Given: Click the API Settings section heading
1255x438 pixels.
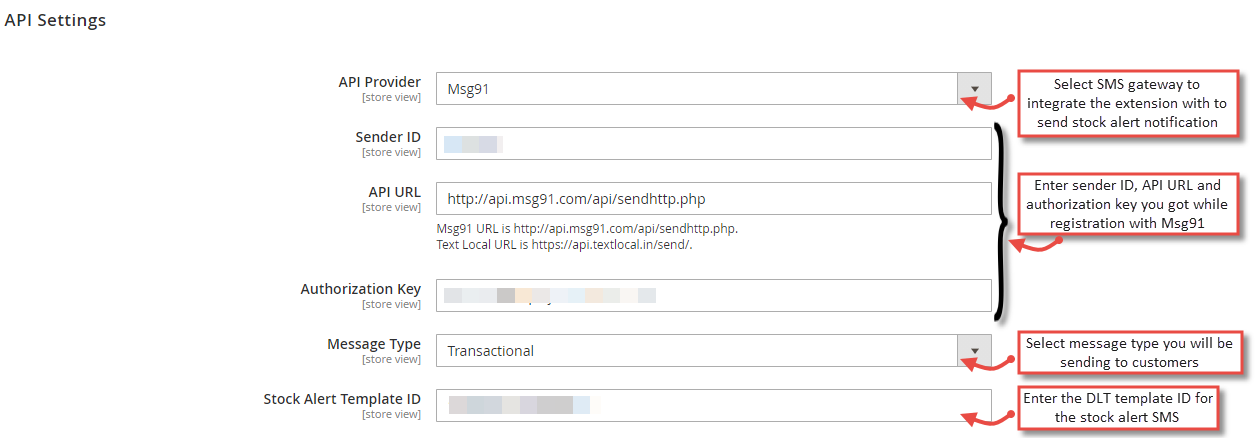Looking at the screenshot, I should coord(55,20).
